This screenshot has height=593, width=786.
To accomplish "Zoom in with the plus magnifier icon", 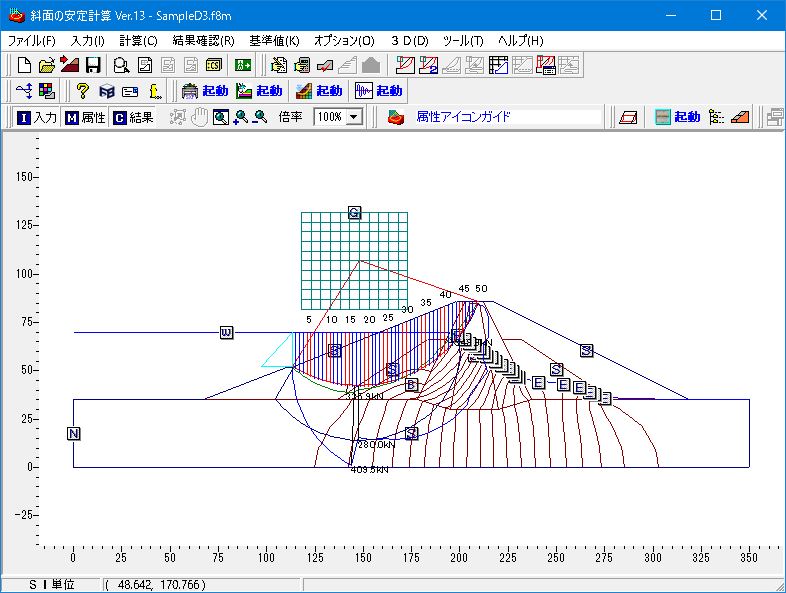I will coord(241,117).
